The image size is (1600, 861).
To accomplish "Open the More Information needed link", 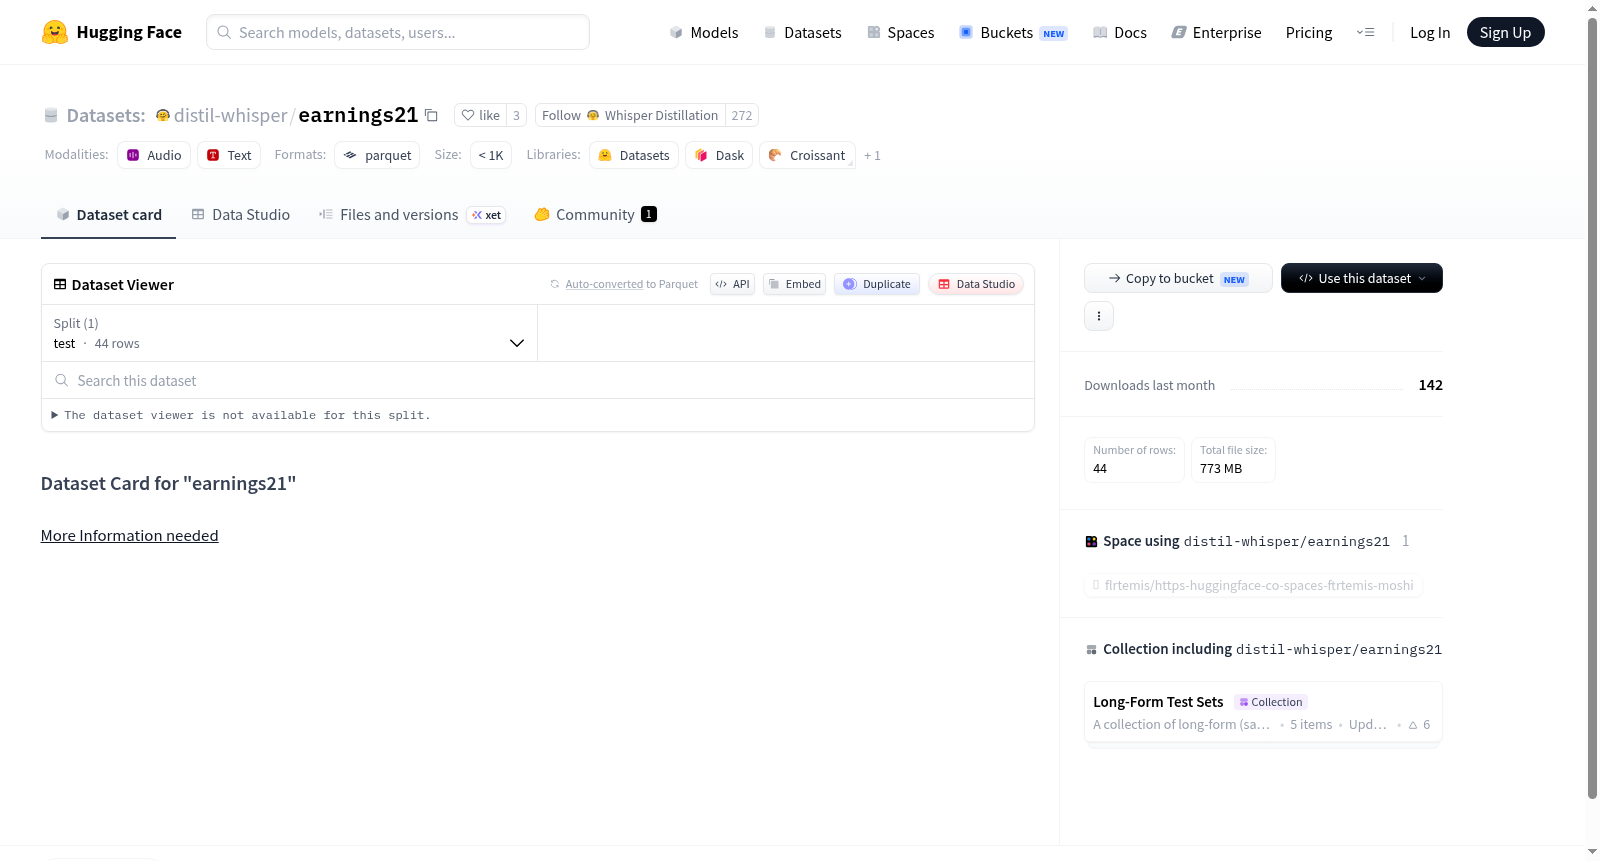I will (129, 536).
